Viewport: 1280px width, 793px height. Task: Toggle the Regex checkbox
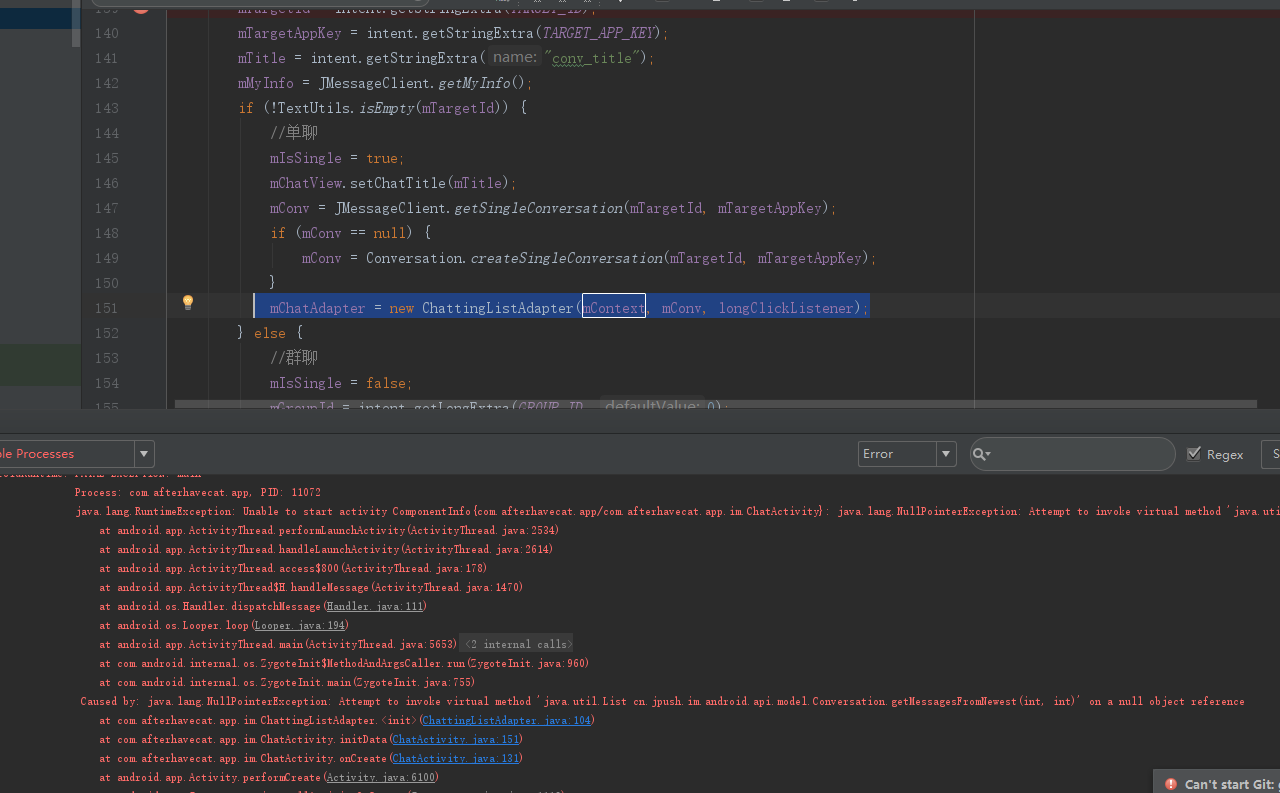(1193, 454)
